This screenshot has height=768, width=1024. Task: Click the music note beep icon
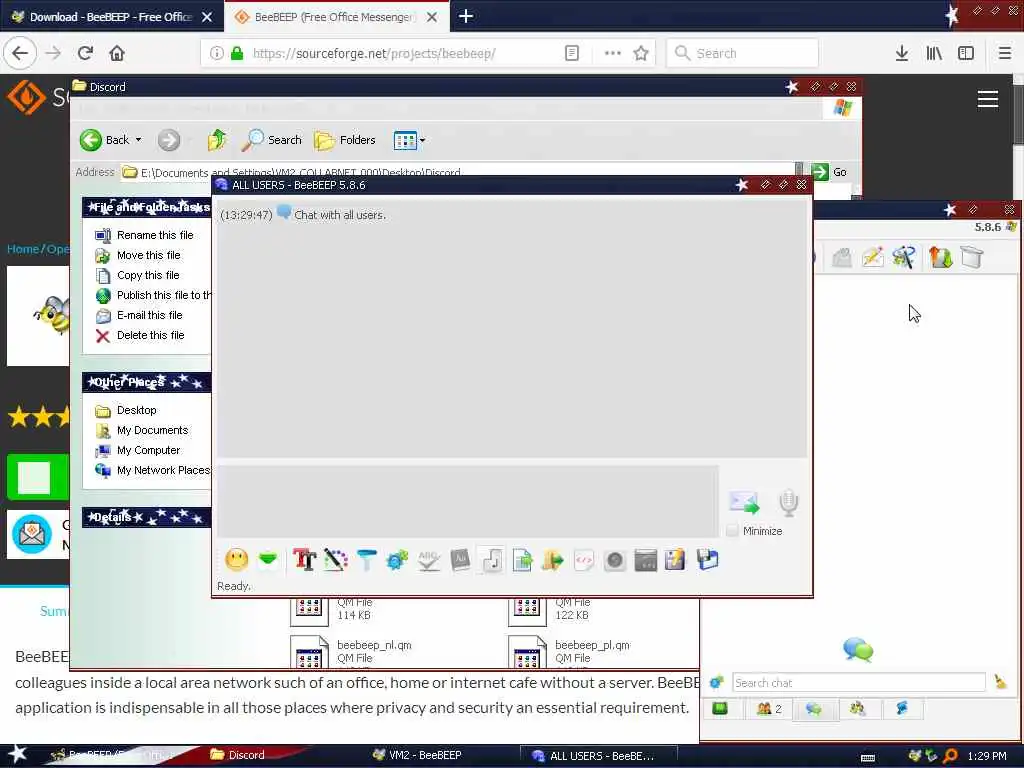tap(491, 560)
